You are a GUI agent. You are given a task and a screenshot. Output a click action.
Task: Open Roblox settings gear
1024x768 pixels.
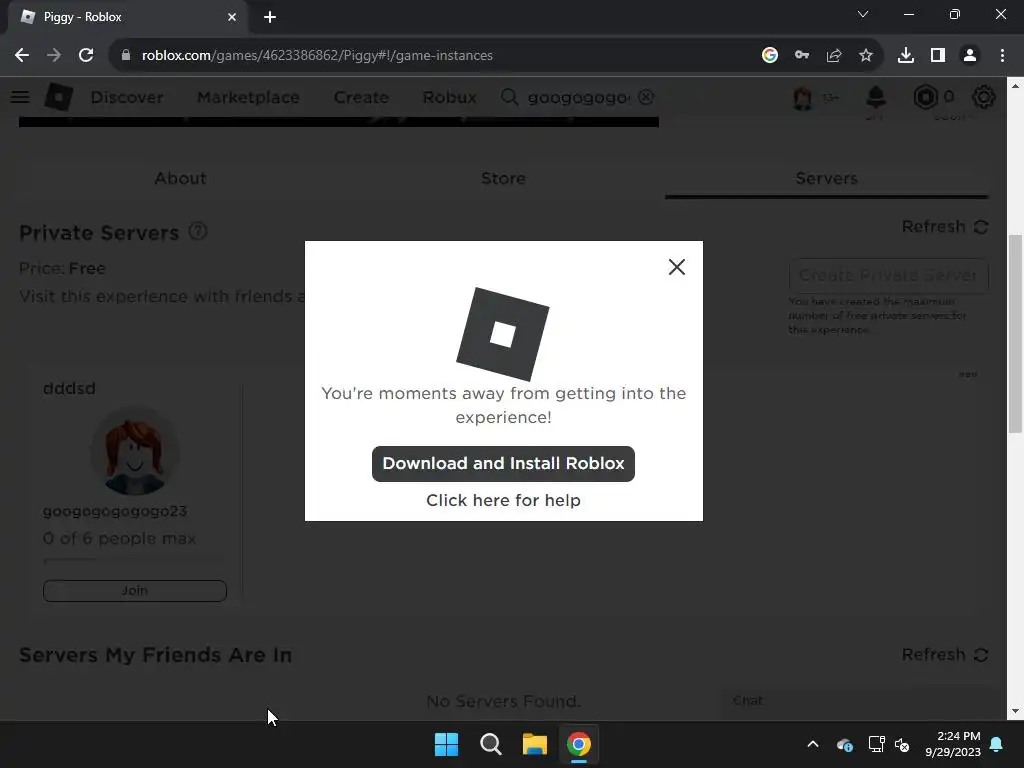pyautogui.click(x=984, y=97)
